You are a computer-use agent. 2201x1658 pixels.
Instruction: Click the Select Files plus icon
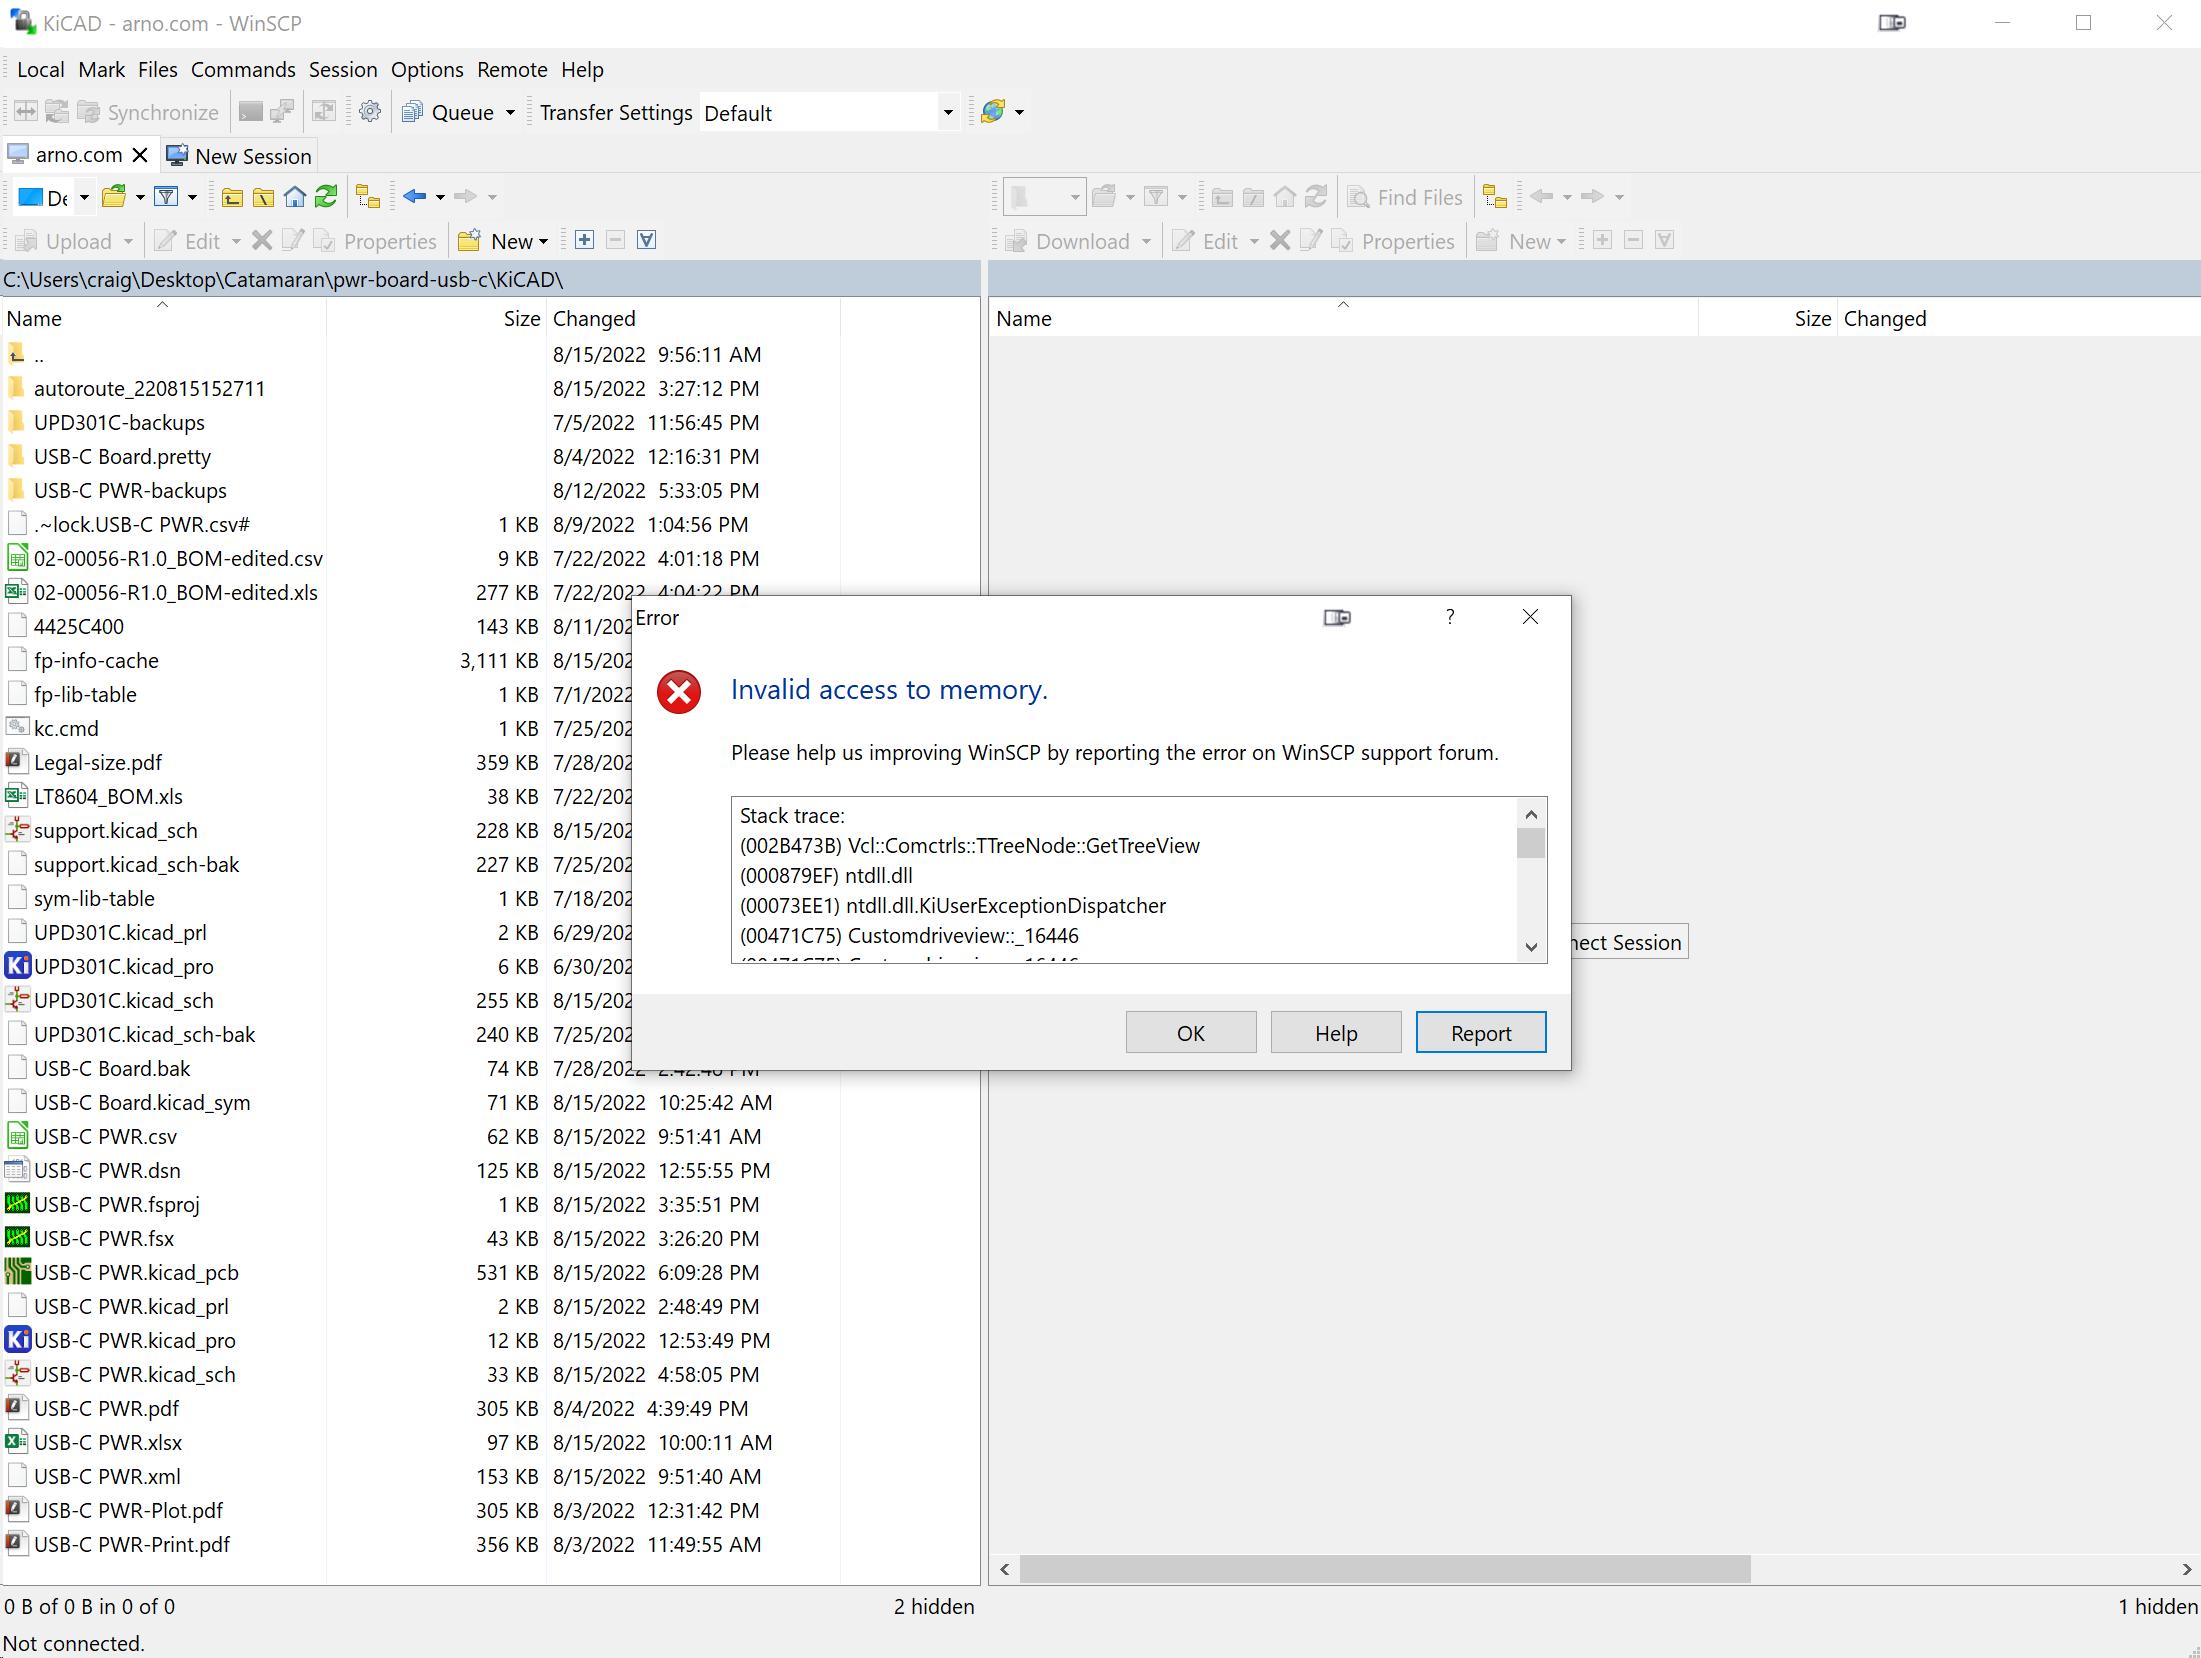(x=585, y=240)
